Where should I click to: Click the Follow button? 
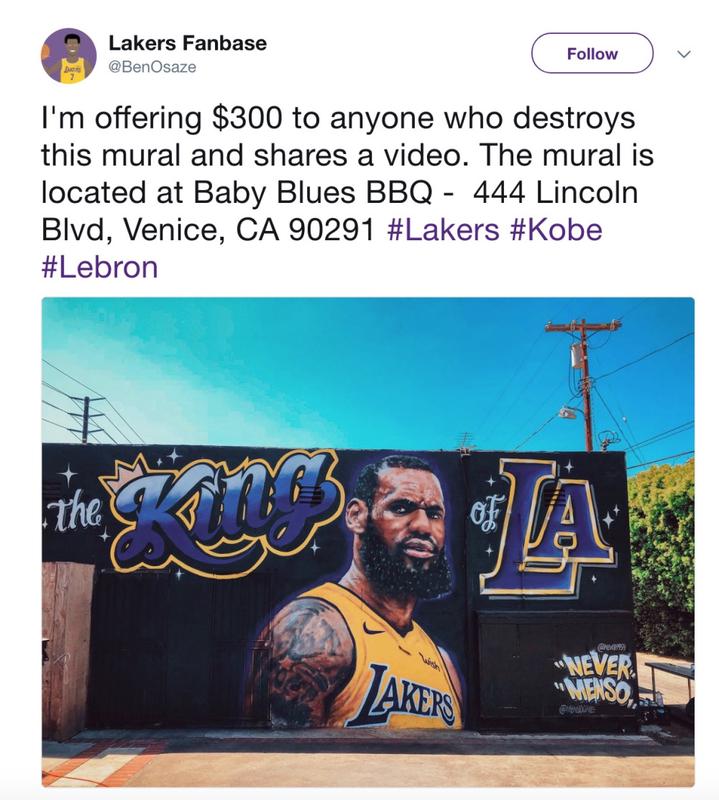tap(592, 53)
